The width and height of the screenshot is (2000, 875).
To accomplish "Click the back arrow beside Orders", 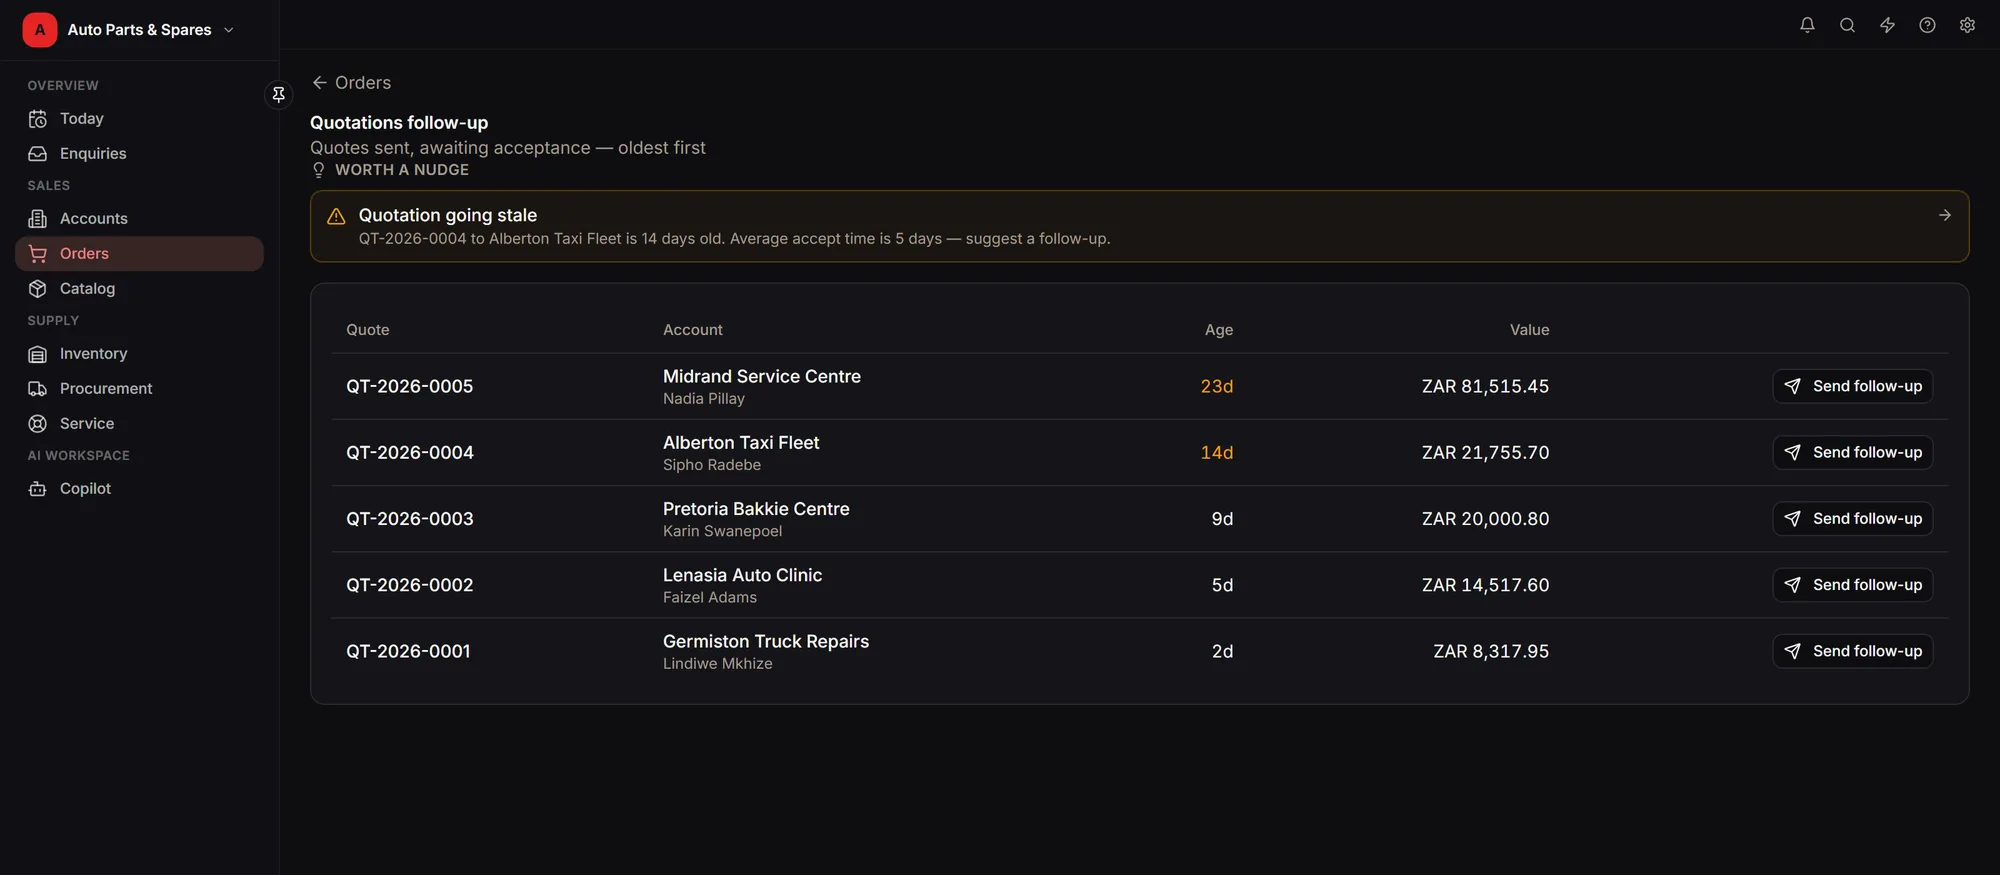I will [319, 82].
